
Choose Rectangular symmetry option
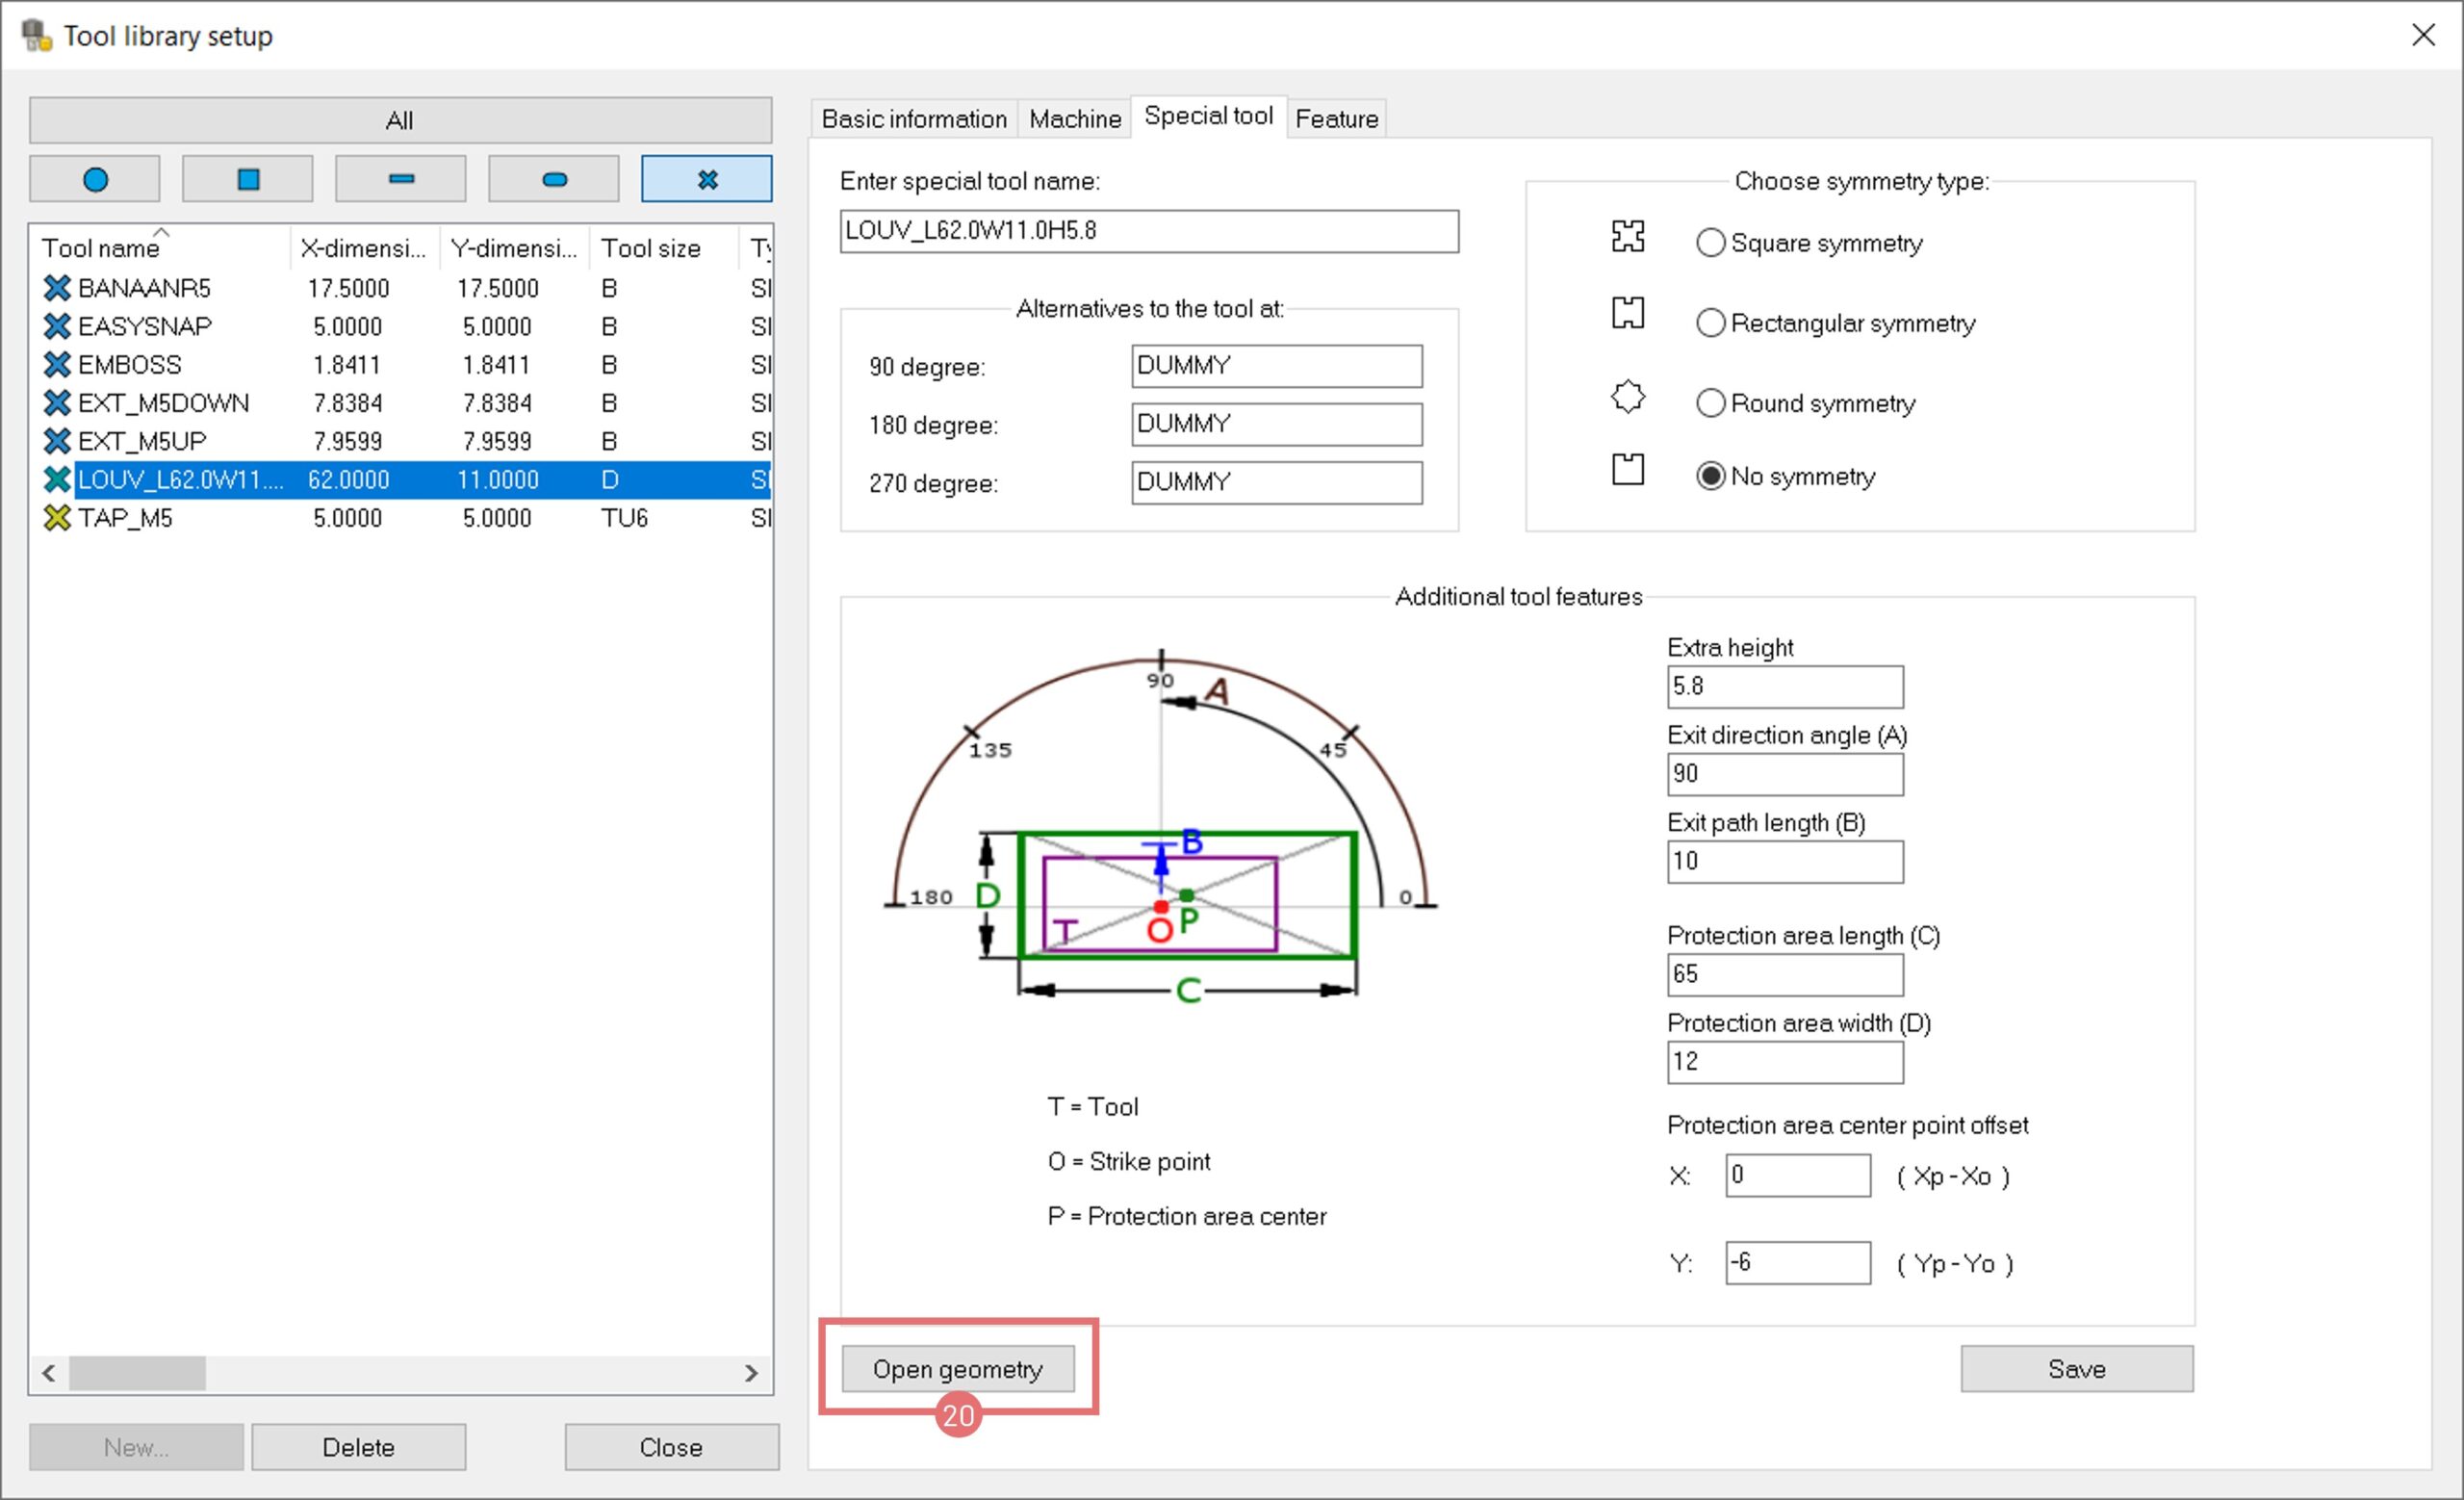point(1710,323)
